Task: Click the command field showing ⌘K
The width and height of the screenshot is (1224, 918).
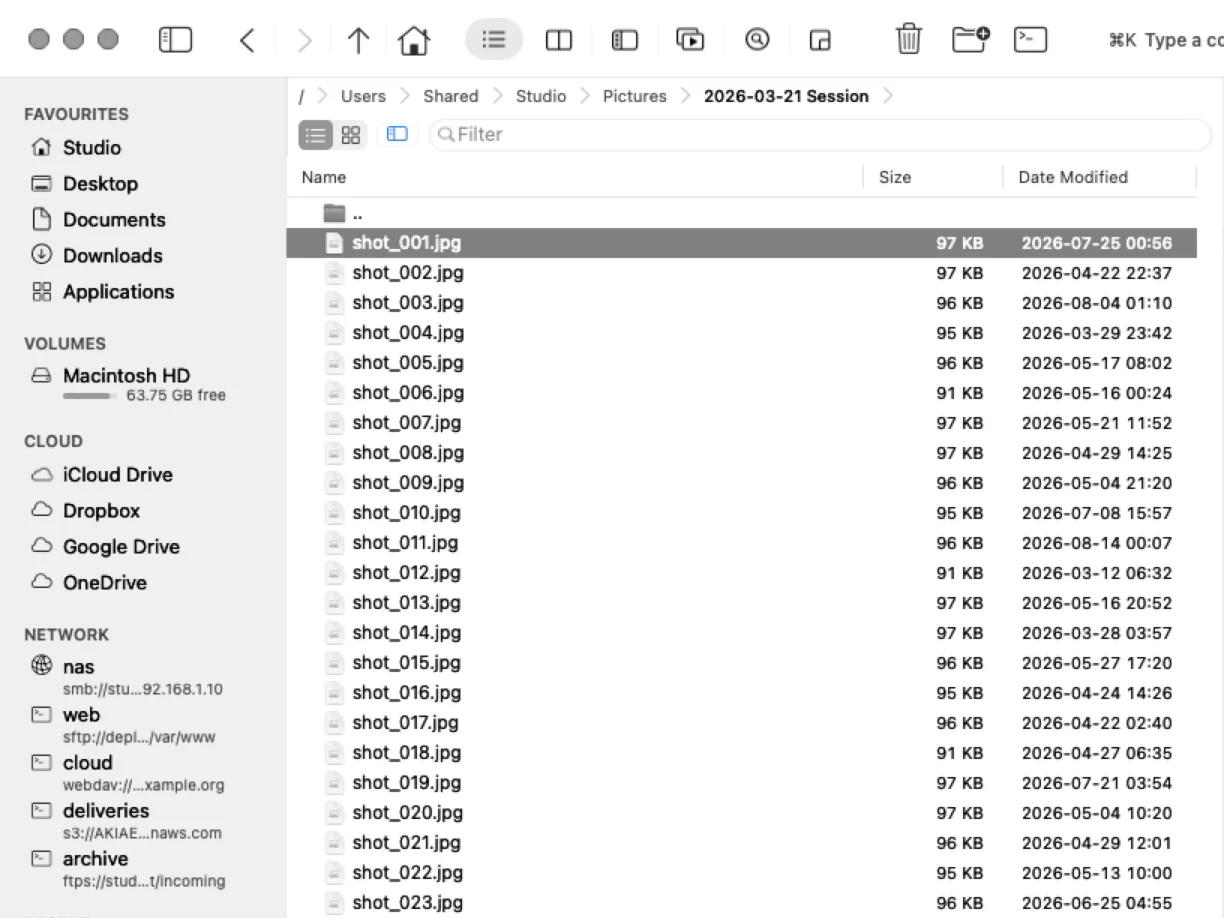Action: [x=1165, y=40]
